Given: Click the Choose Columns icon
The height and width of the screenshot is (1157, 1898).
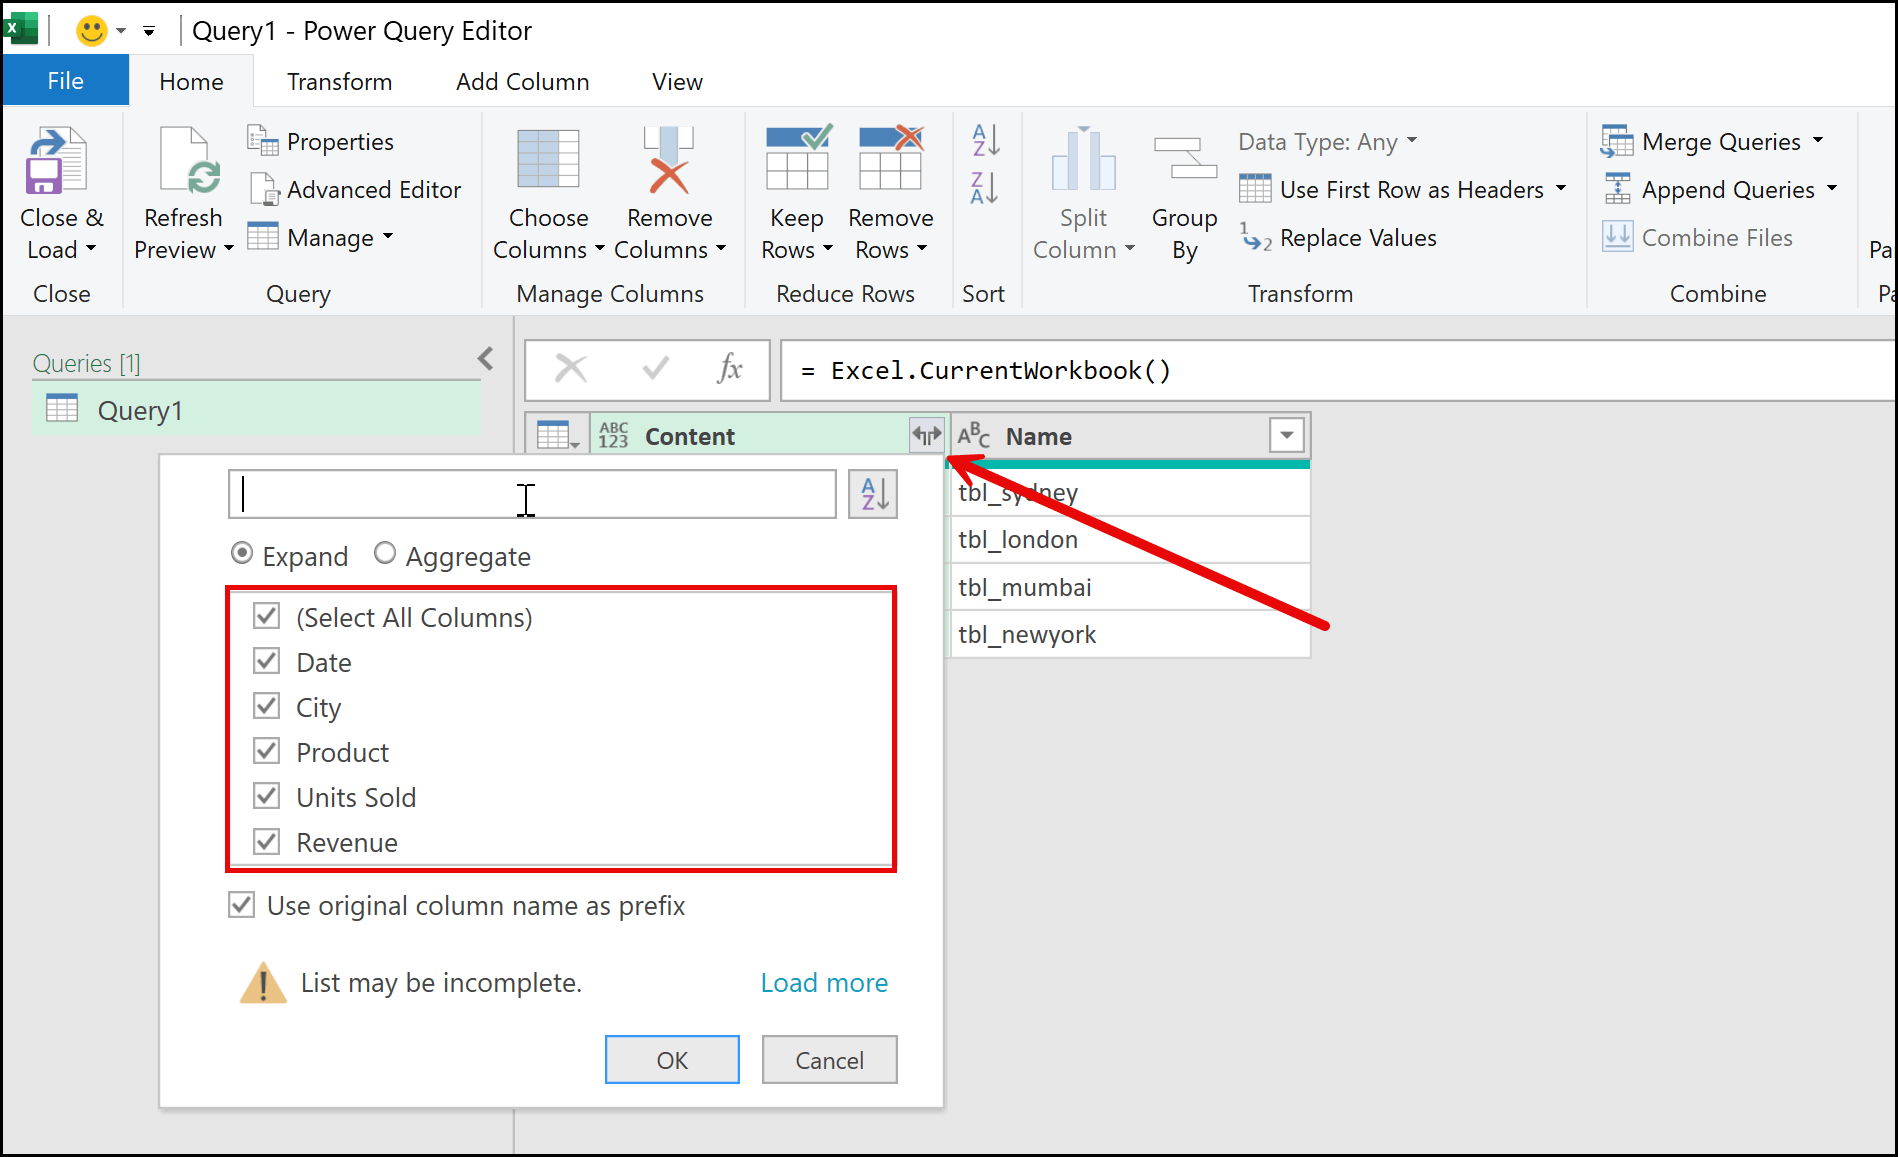Looking at the screenshot, I should [x=547, y=160].
